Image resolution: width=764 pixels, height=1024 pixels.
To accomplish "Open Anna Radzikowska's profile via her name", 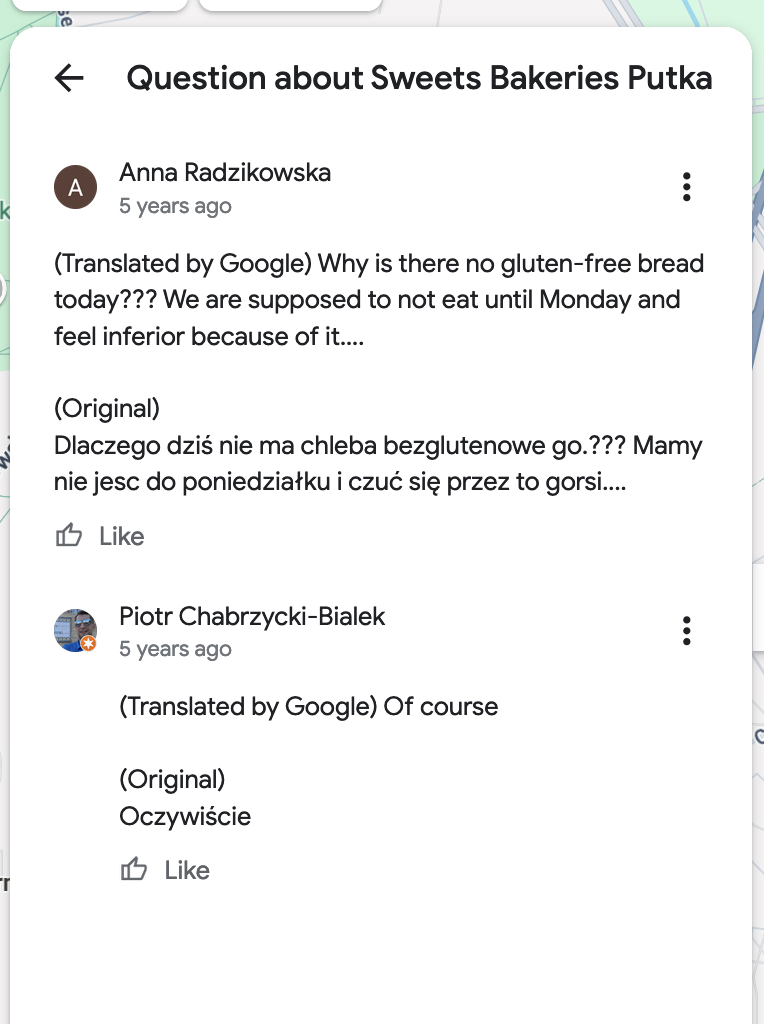I will [225, 173].
